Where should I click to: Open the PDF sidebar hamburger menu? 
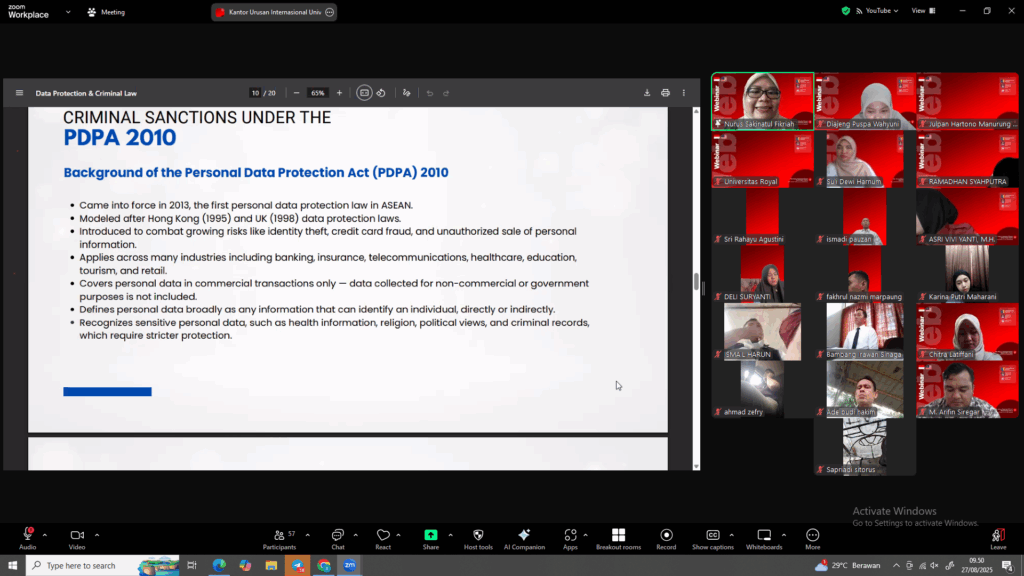pos(19,93)
